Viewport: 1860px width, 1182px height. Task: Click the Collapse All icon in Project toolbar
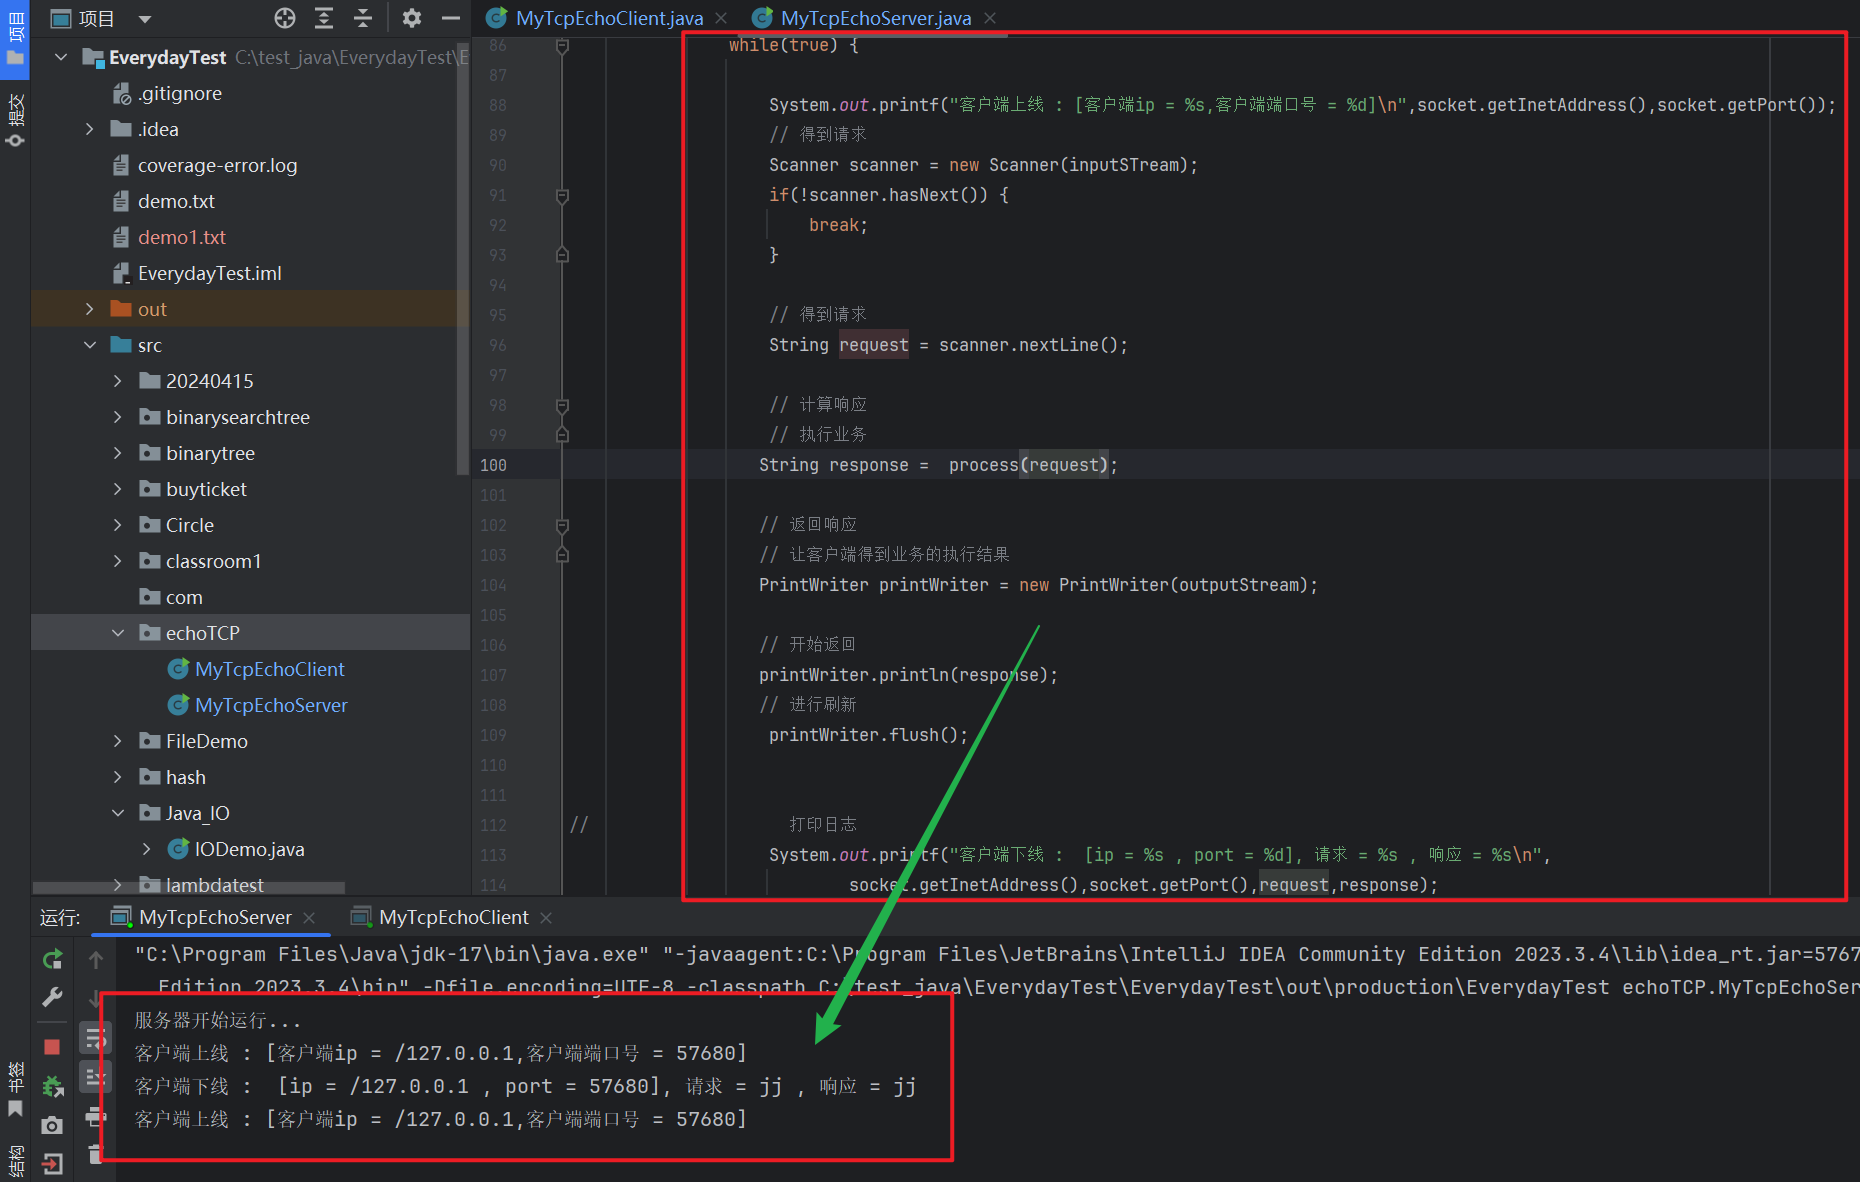363,18
